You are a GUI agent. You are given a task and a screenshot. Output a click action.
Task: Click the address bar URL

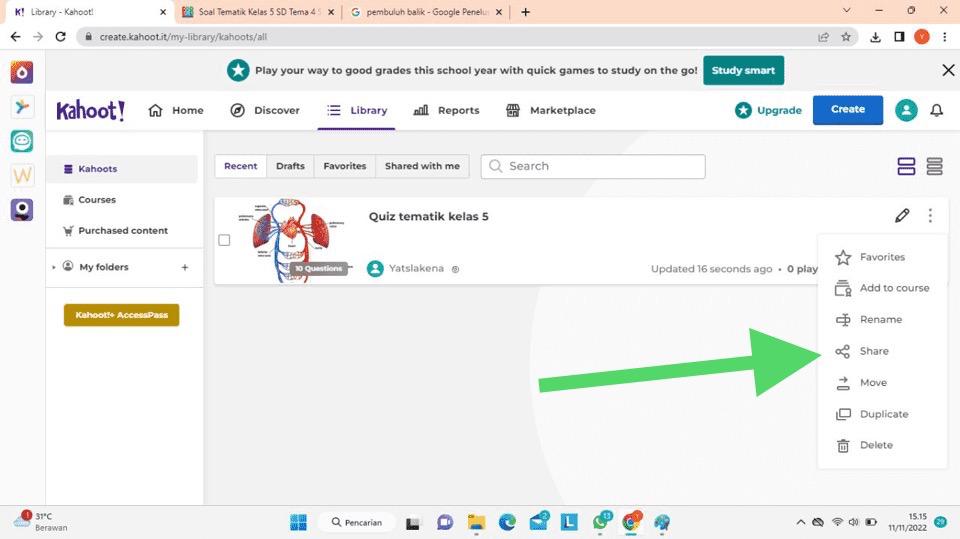[183, 37]
